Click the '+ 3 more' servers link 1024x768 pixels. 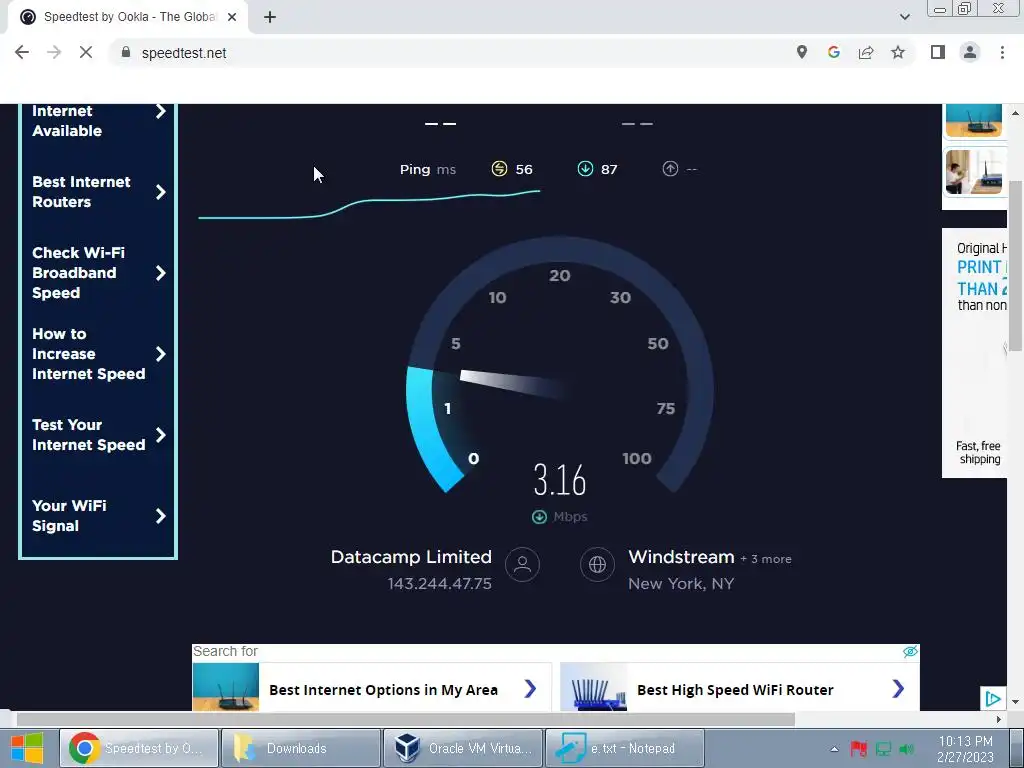766,559
